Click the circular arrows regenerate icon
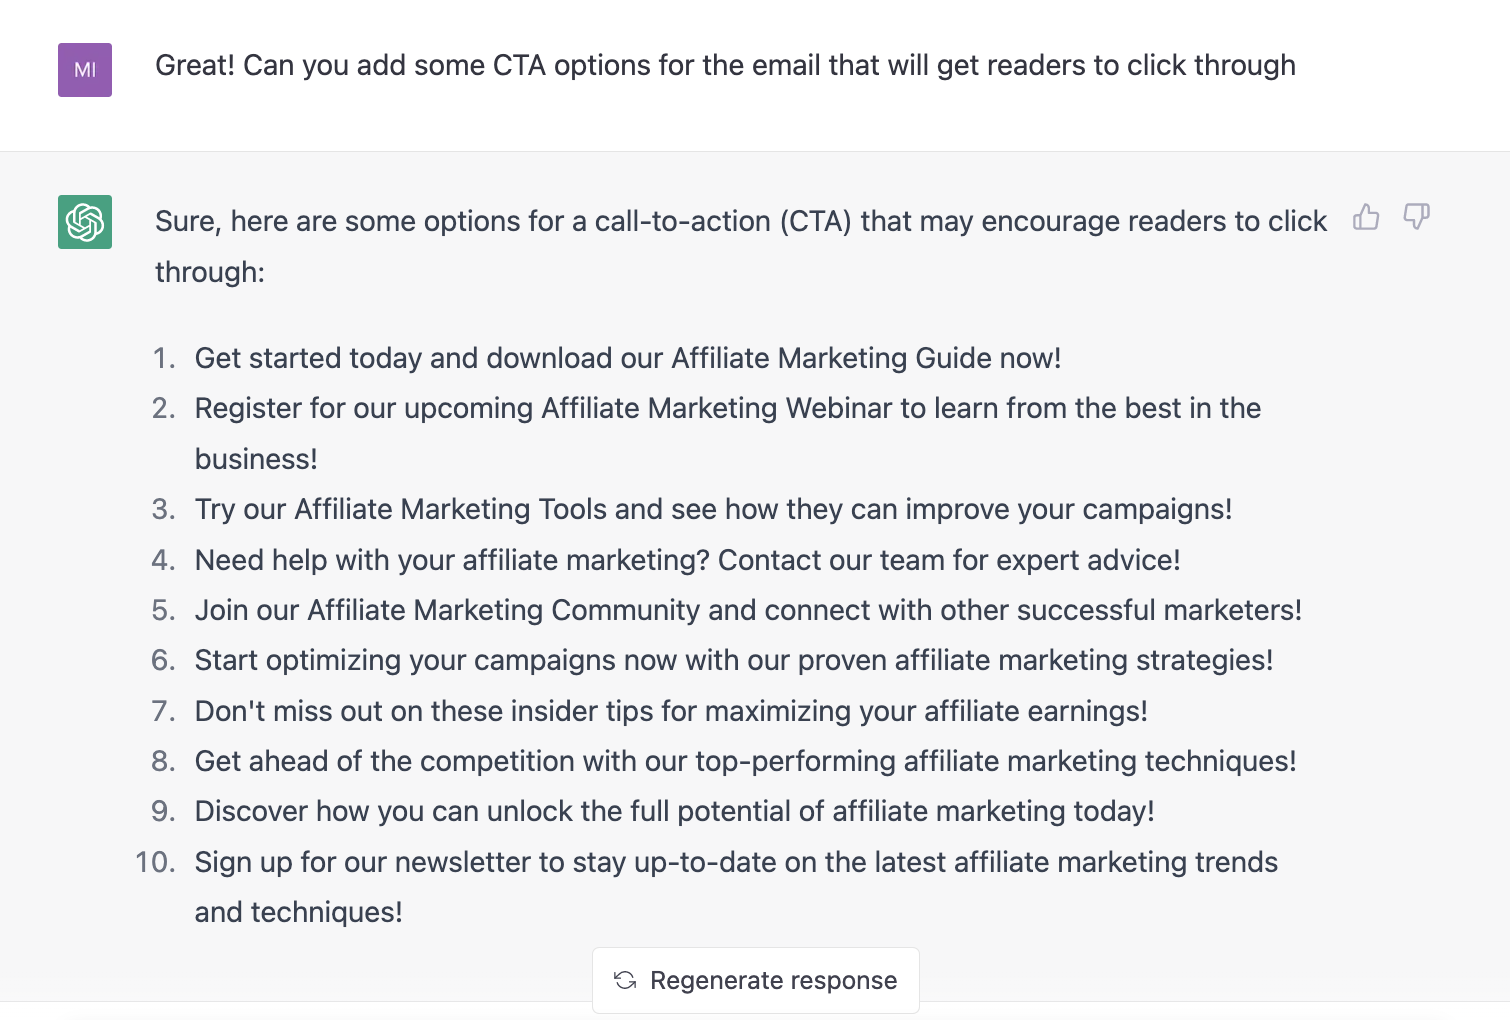This screenshot has width=1510, height=1020. (625, 980)
